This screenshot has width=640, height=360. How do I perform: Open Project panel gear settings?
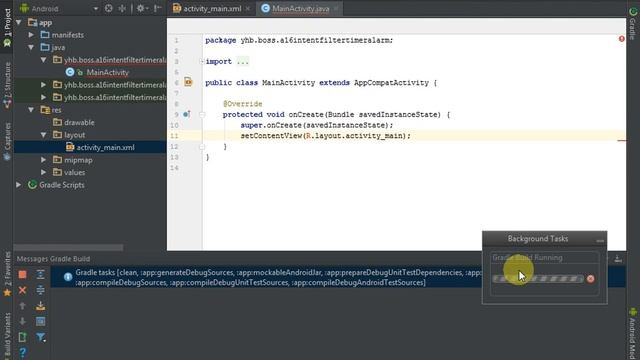click(x=141, y=8)
